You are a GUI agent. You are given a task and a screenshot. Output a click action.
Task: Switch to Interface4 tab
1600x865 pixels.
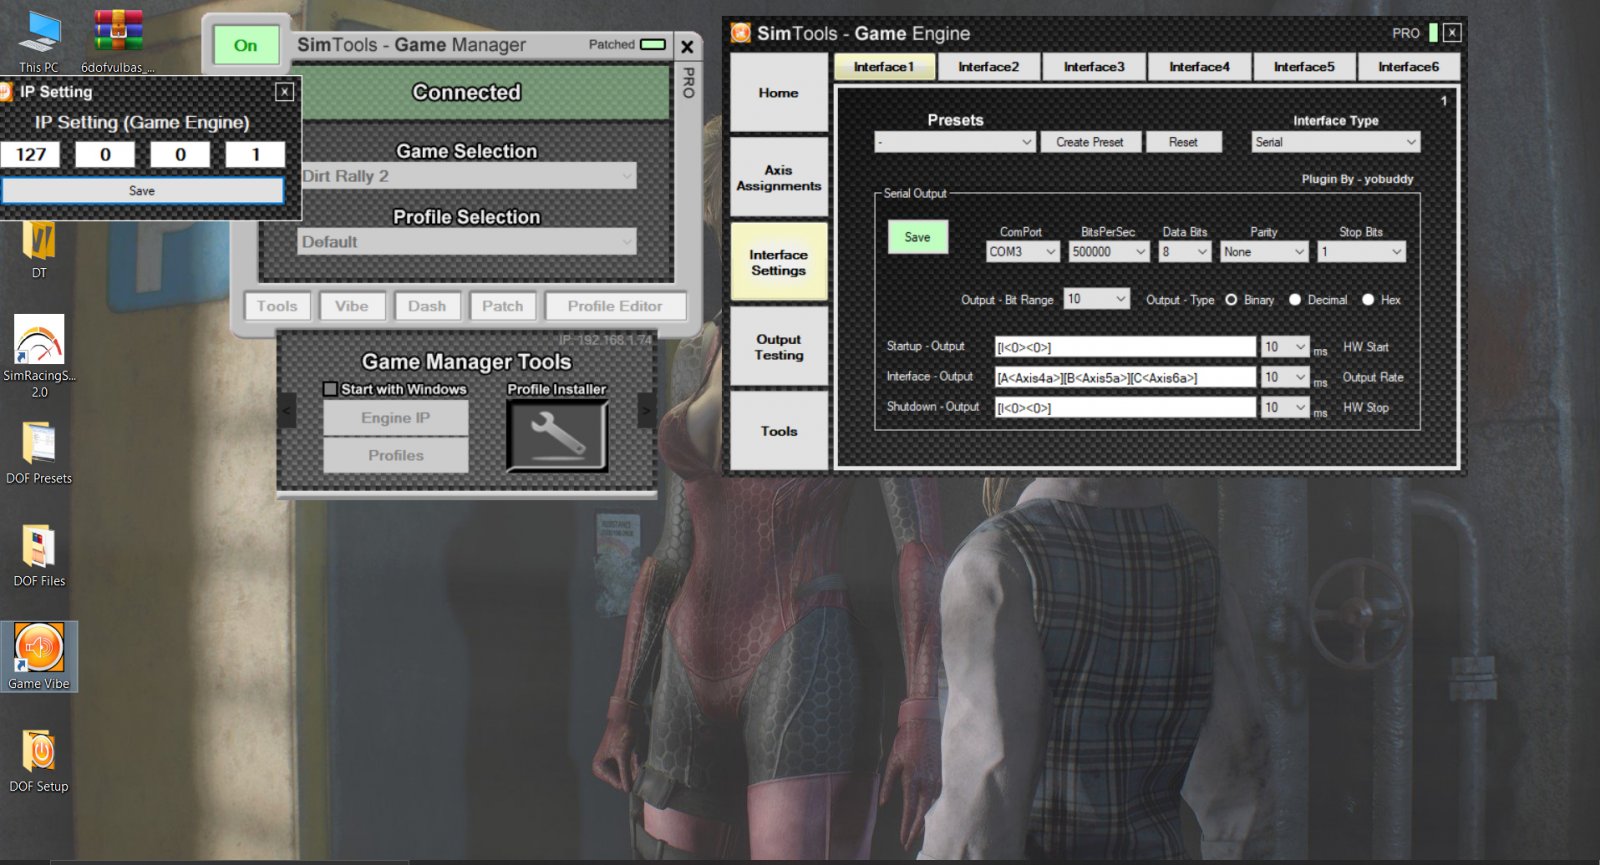click(1199, 67)
